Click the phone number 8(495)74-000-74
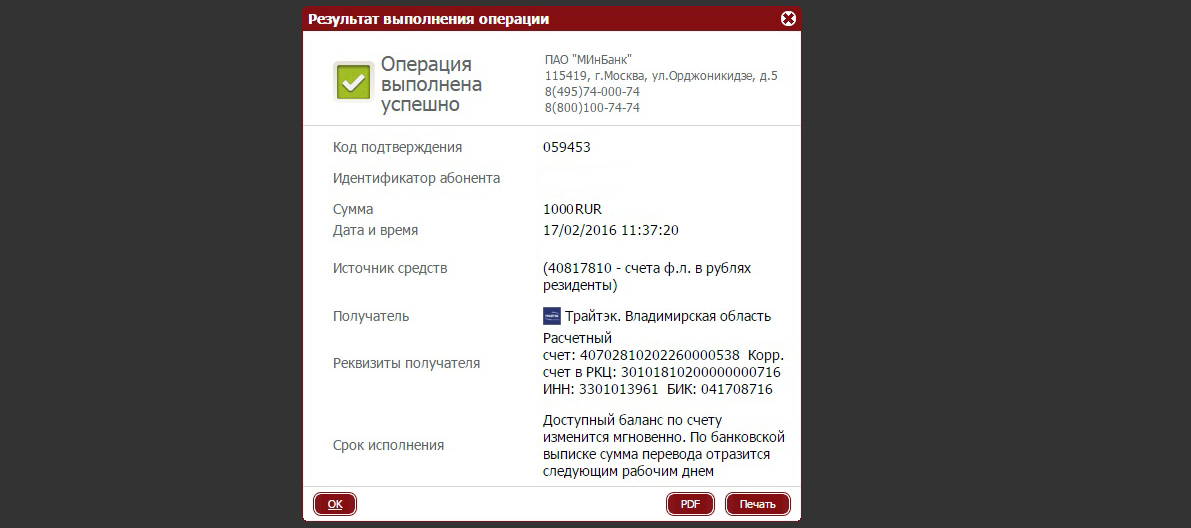Image resolution: width=1191 pixels, height=528 pixels. tap(592, 92)
